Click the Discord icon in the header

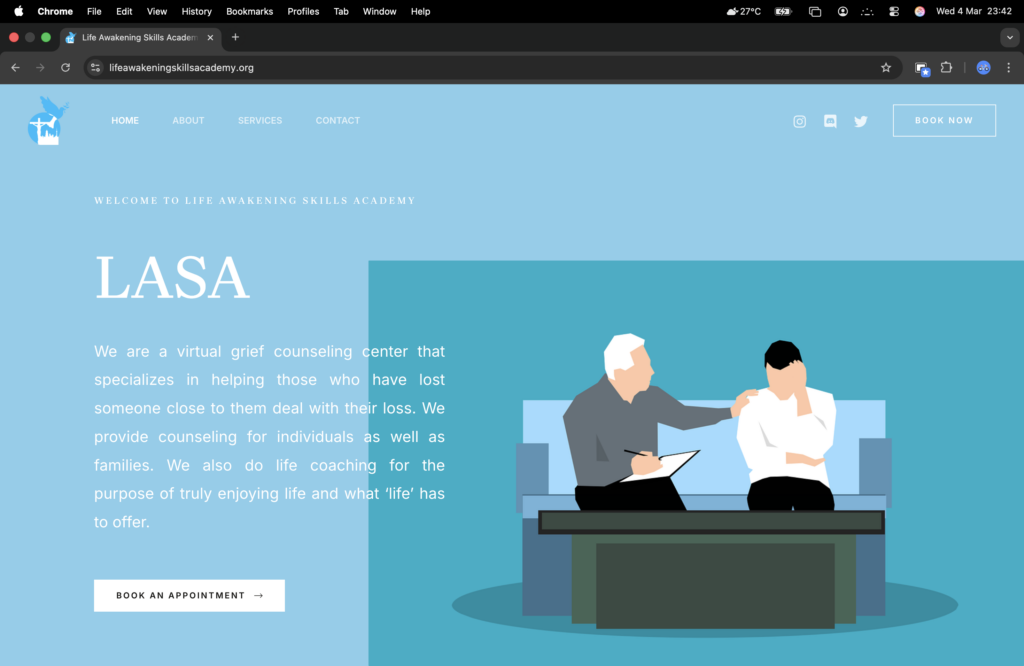(830, 121)
